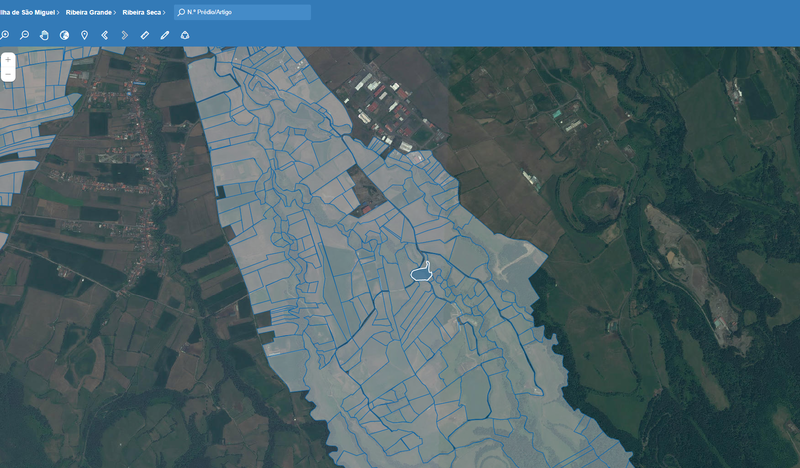800x468 pixels.
Task: Expand the chevron after Ribeira Seca
Action: point(165,12)
